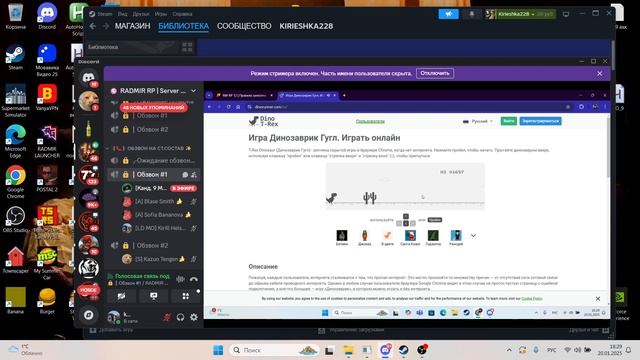Click the Dino game canvas in stream
640x360 pixels.
pos(405,186)
